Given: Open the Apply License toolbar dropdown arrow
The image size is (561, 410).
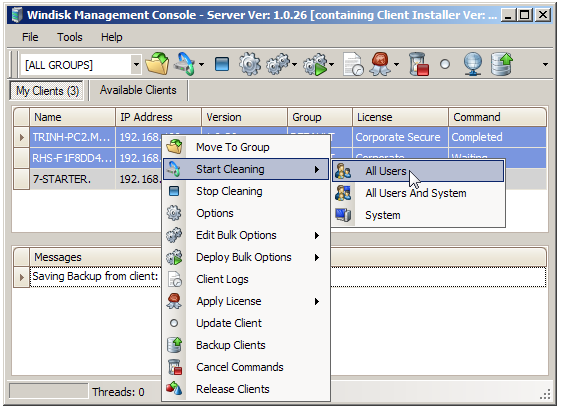Looking at the screenshot, I should coord(397,65).
